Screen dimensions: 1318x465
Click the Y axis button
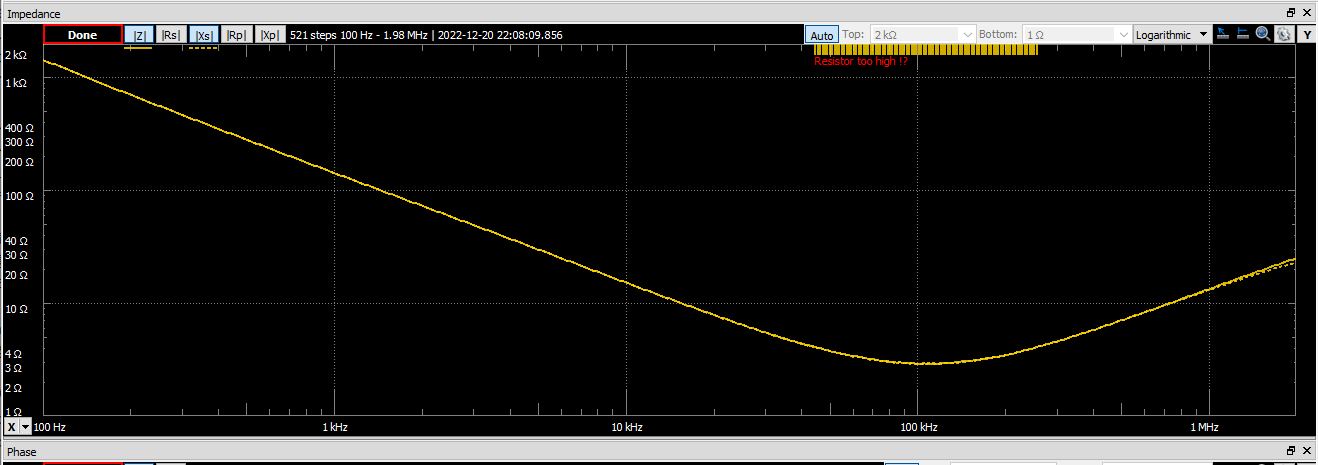(1307, 34)
